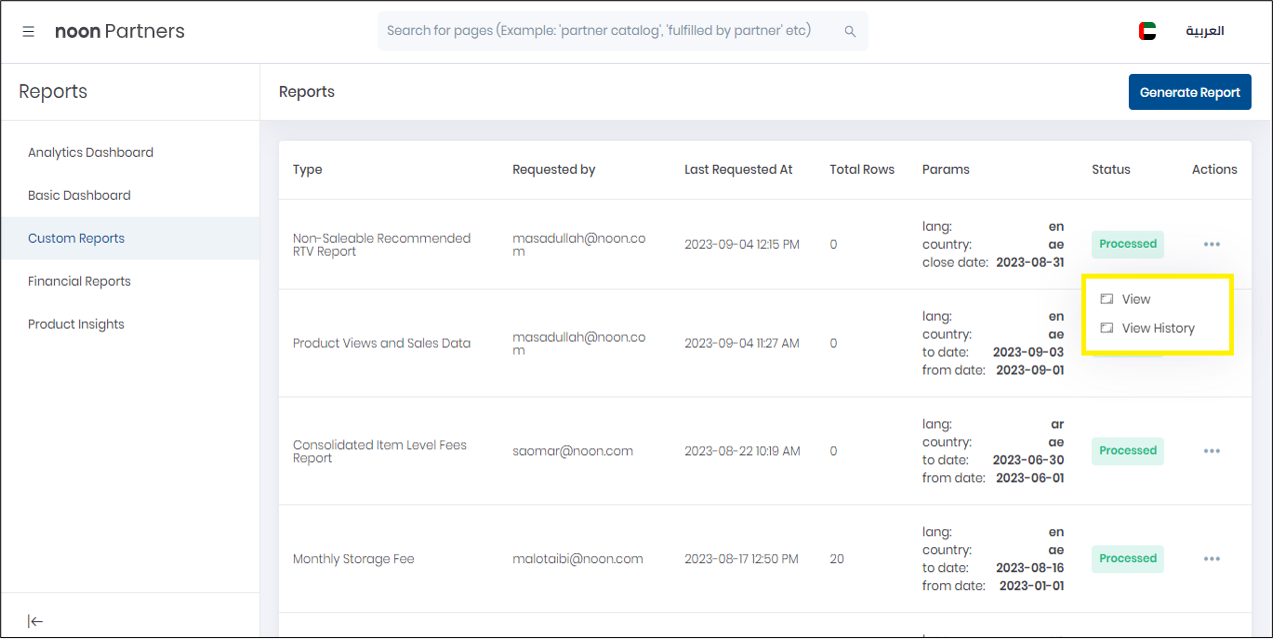Click the UAE flag country icon
1275x640 pixels.
point(1147,31)
